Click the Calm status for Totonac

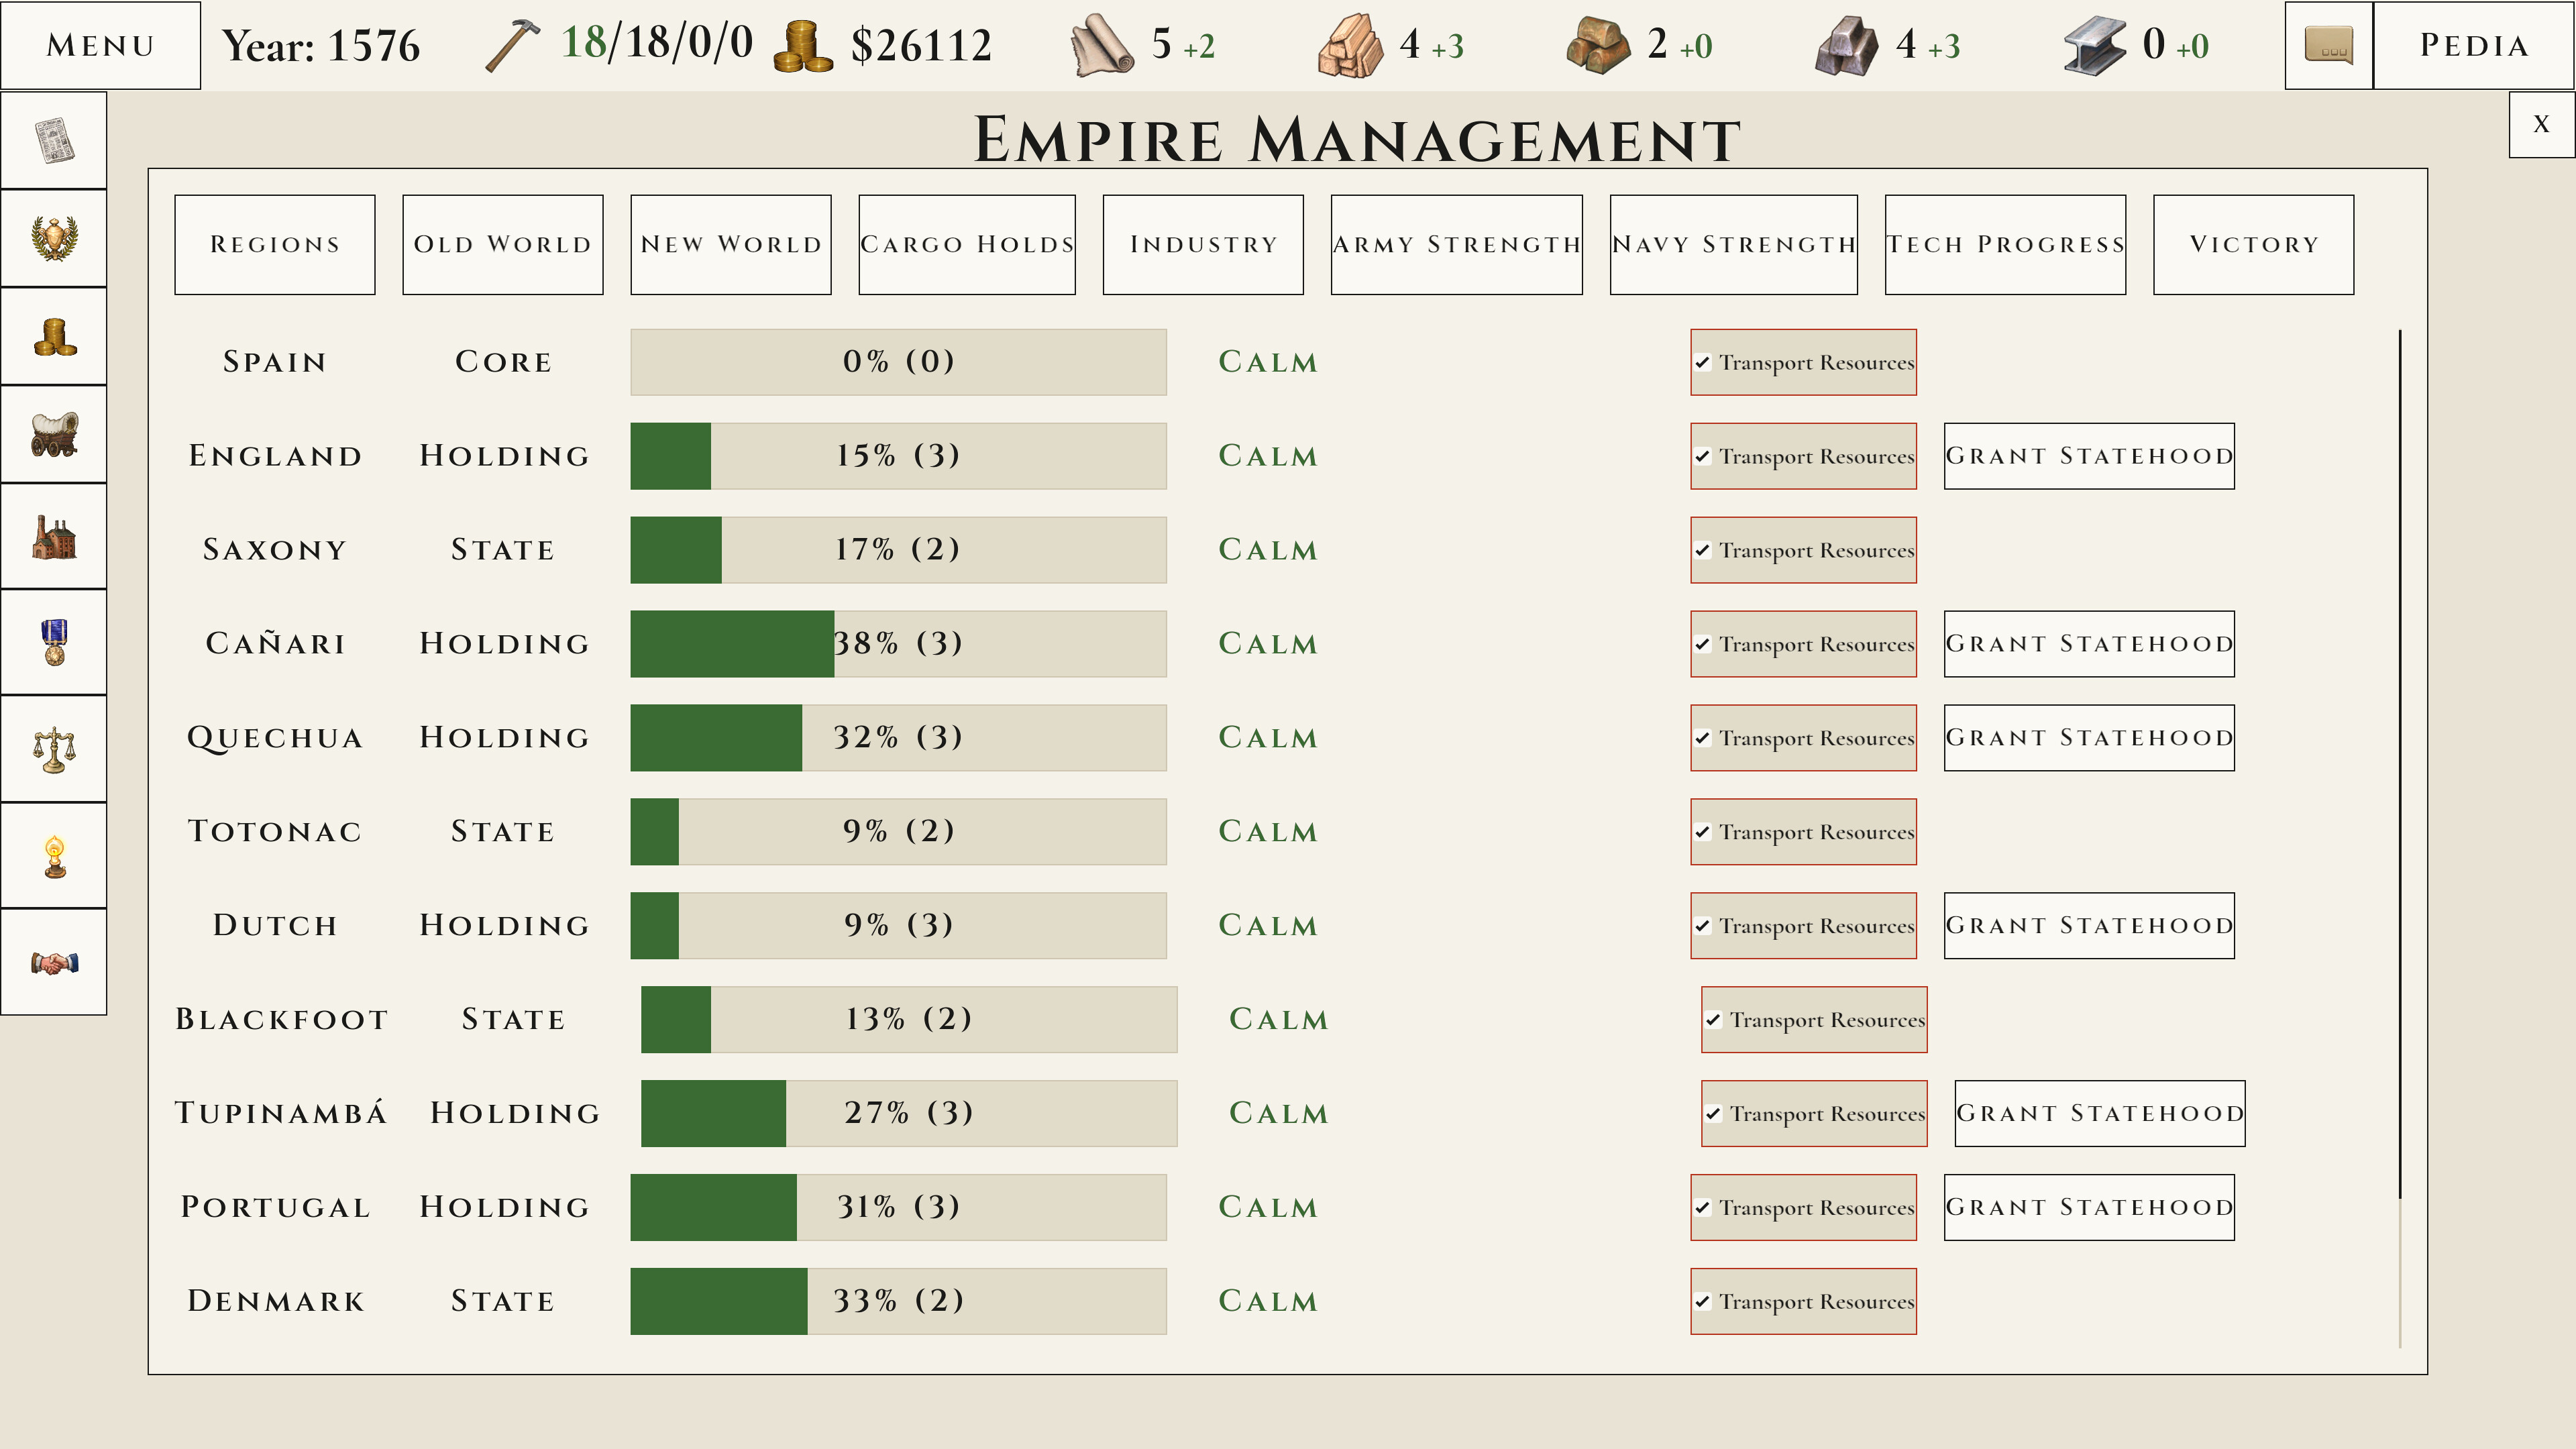[x=1268, y=832]
